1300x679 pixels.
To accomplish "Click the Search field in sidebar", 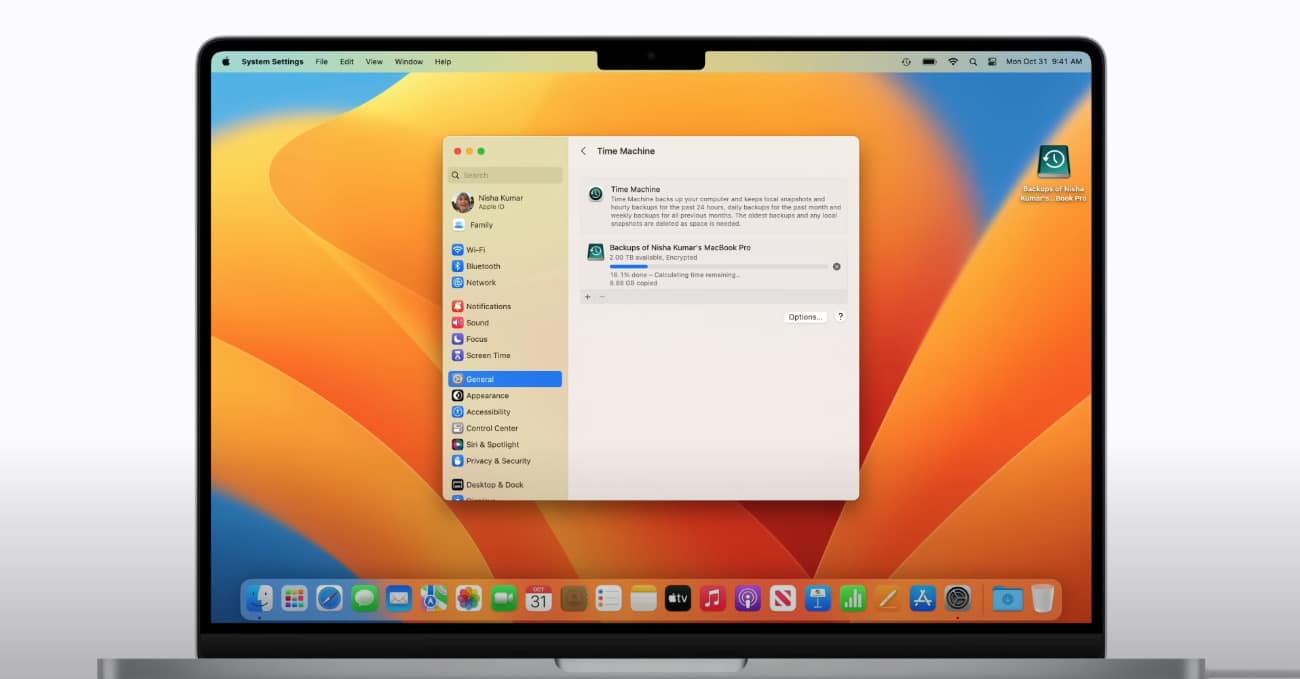I will 505,175.
